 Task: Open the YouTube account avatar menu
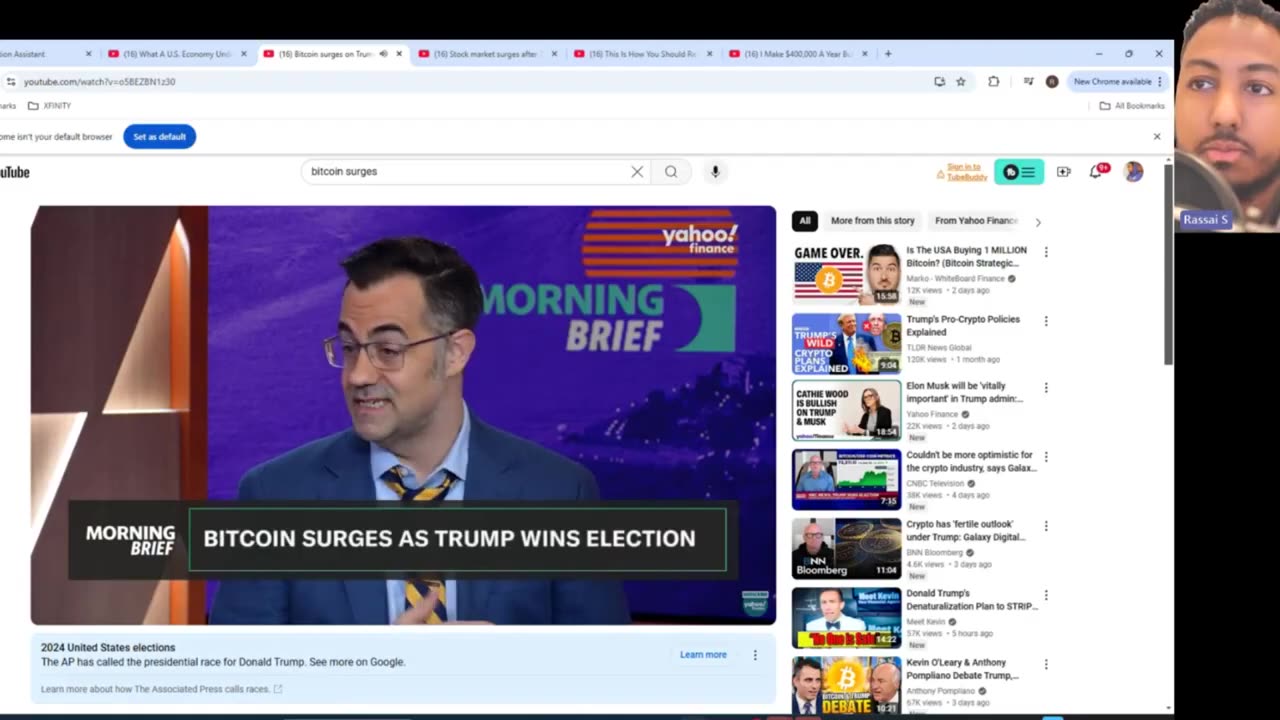pos(1133,172)
